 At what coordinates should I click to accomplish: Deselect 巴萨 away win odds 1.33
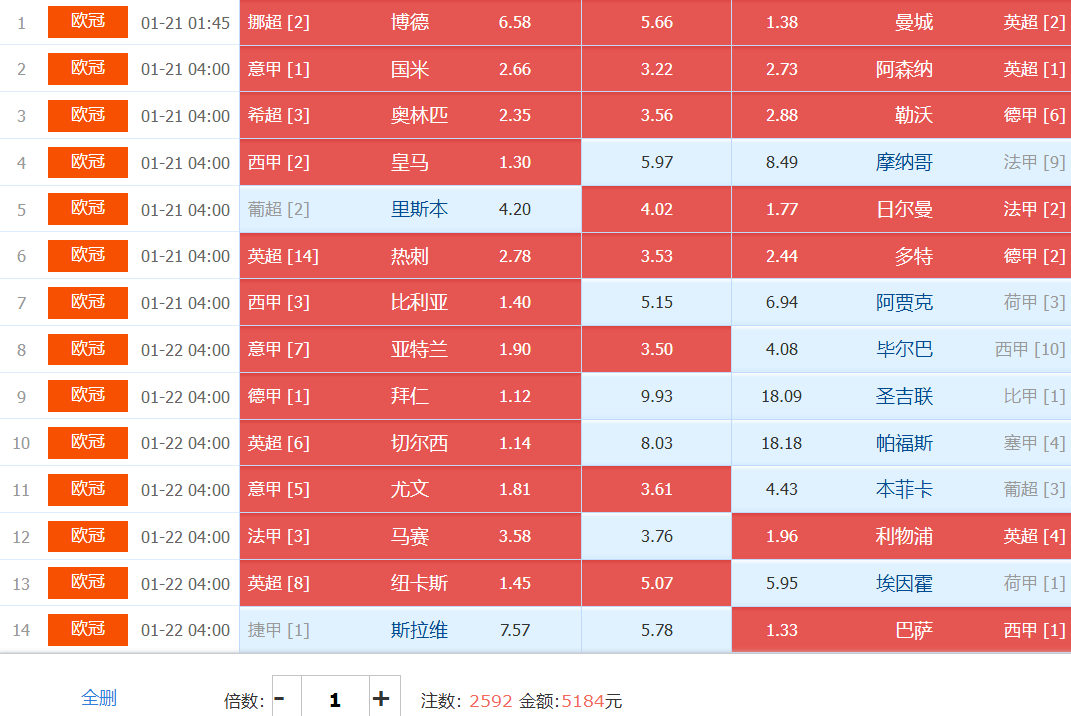click(x=782, y=631)
